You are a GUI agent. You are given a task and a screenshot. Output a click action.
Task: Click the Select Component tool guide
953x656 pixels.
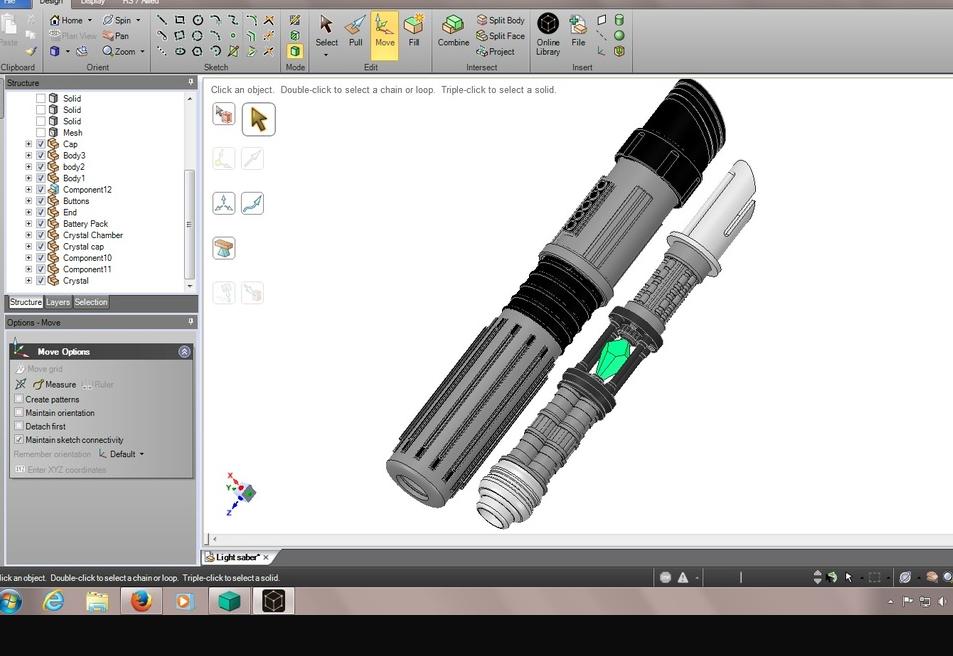click(x=224, y=114)
